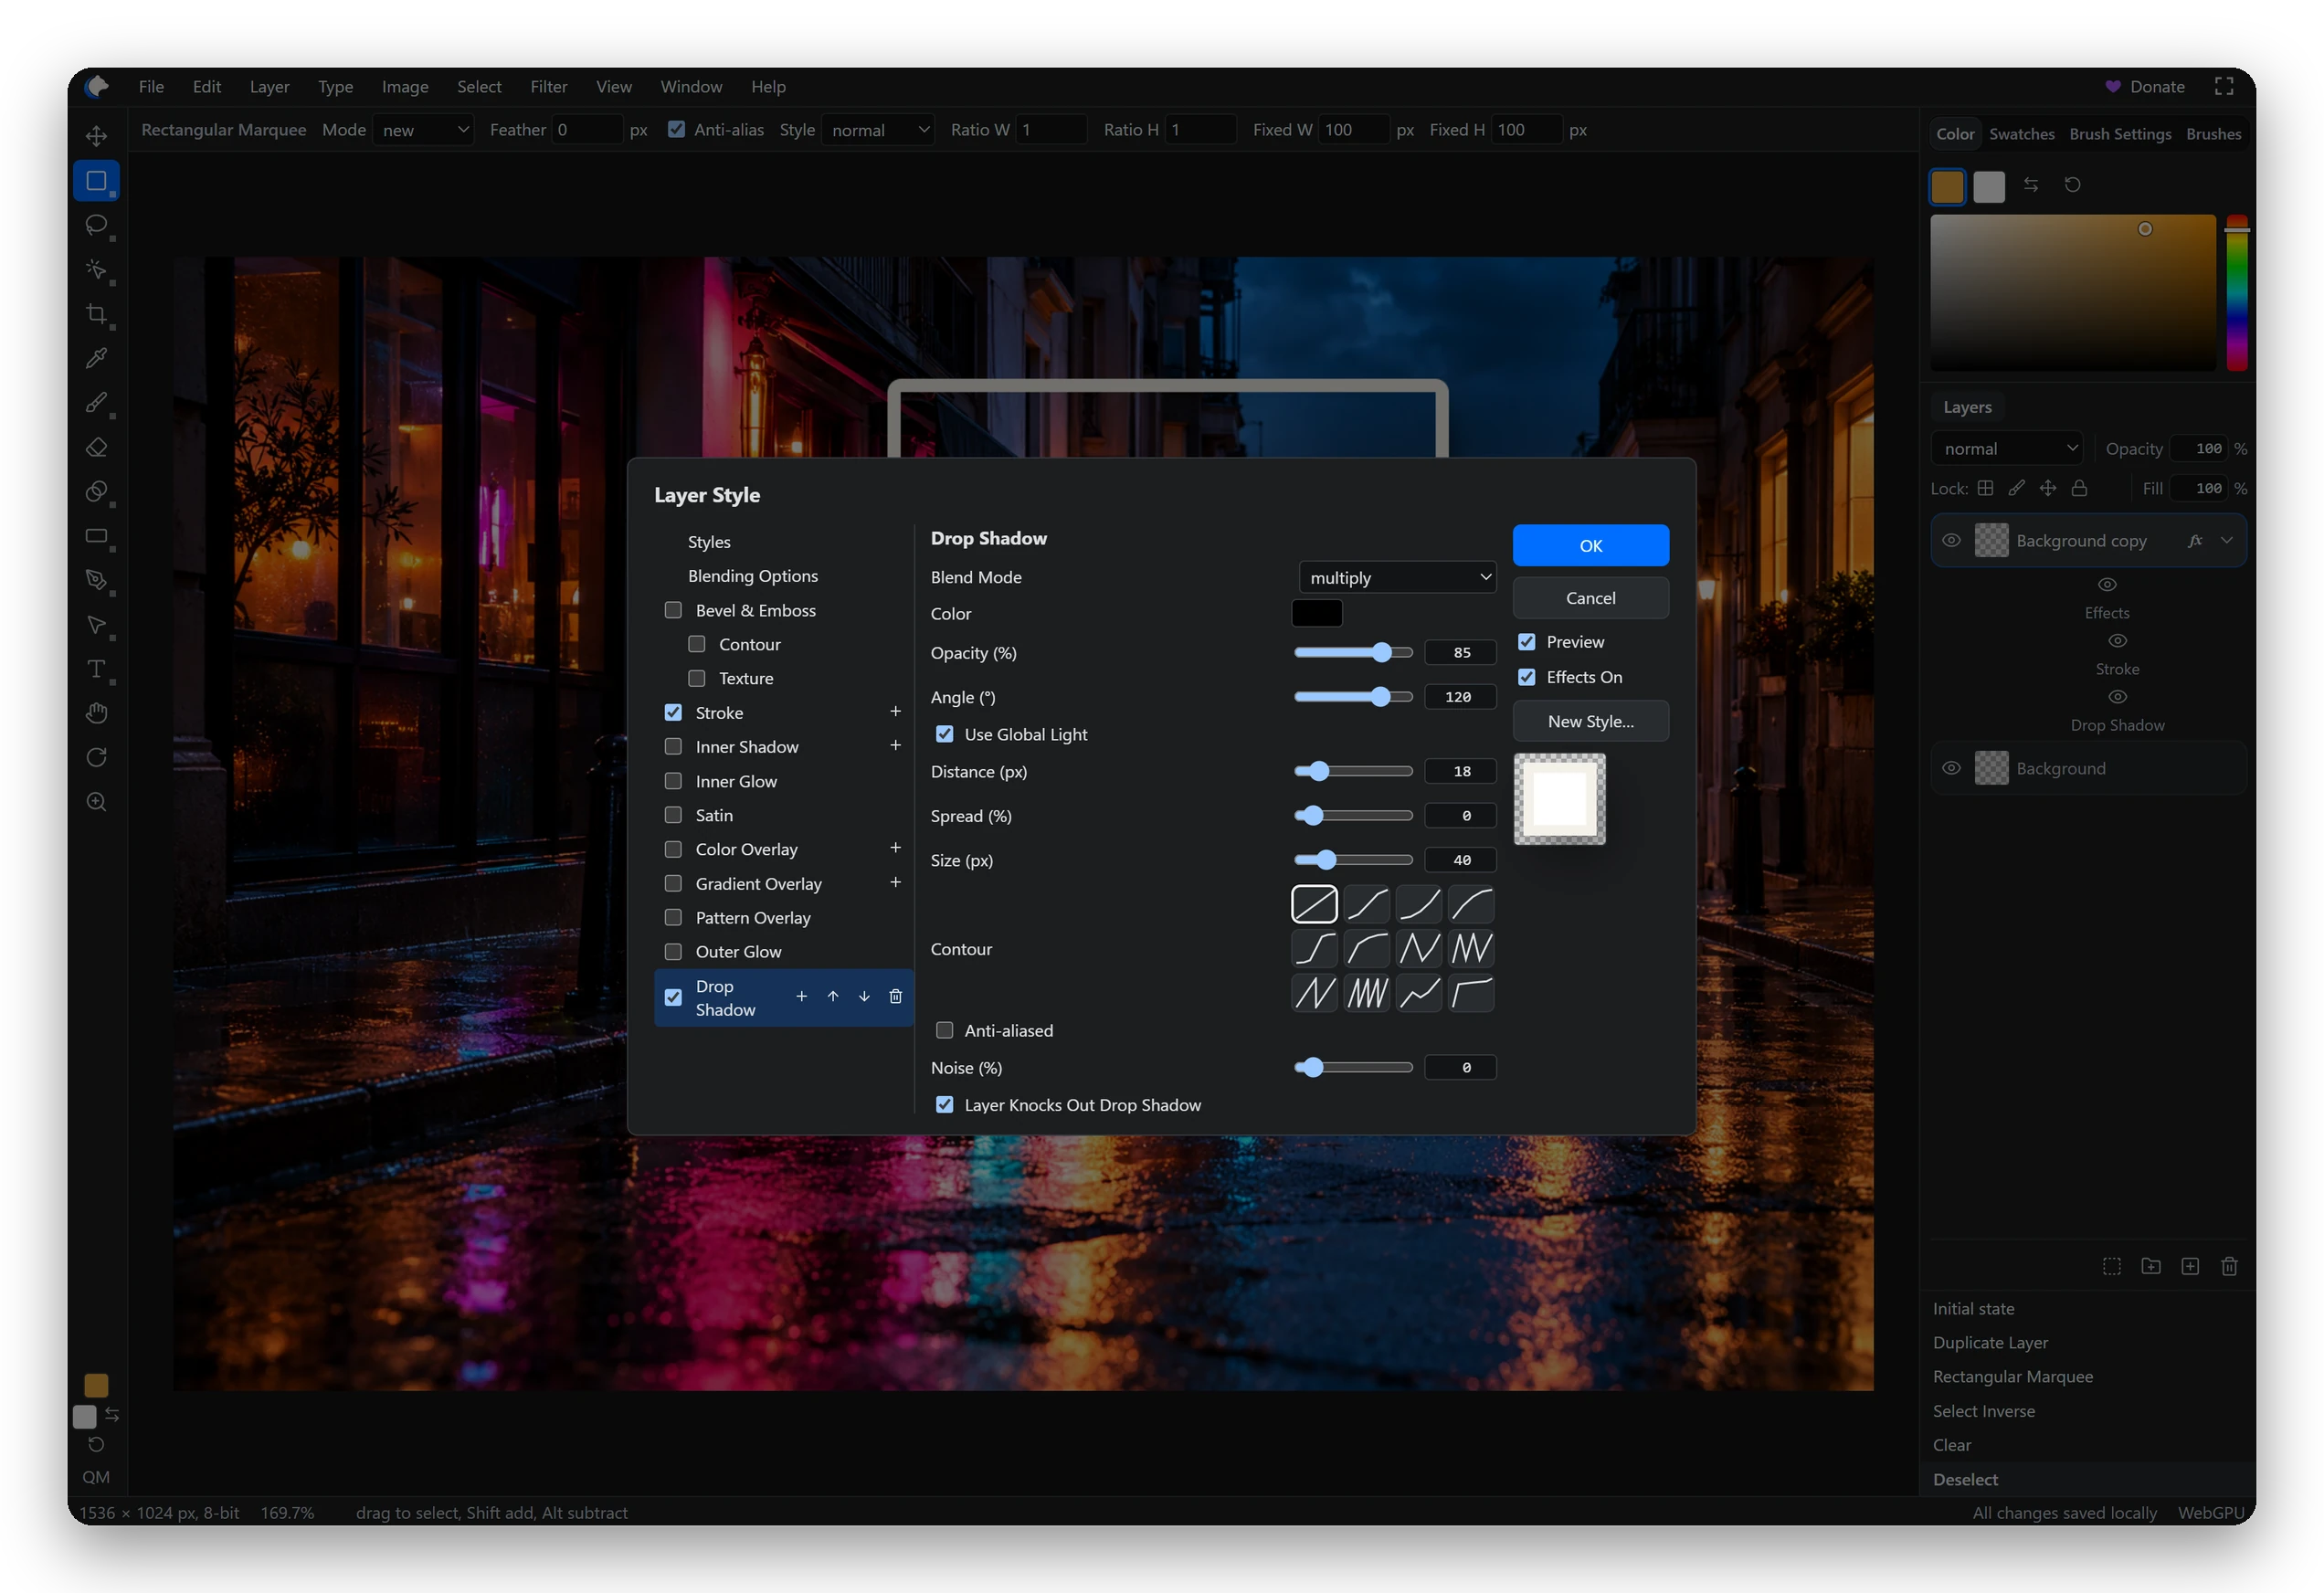Image resolution: width=2324 pixels, height=1593 pixels.
Task: Open the drop shadow Color swatch
Action: [x=1317, y=613]
